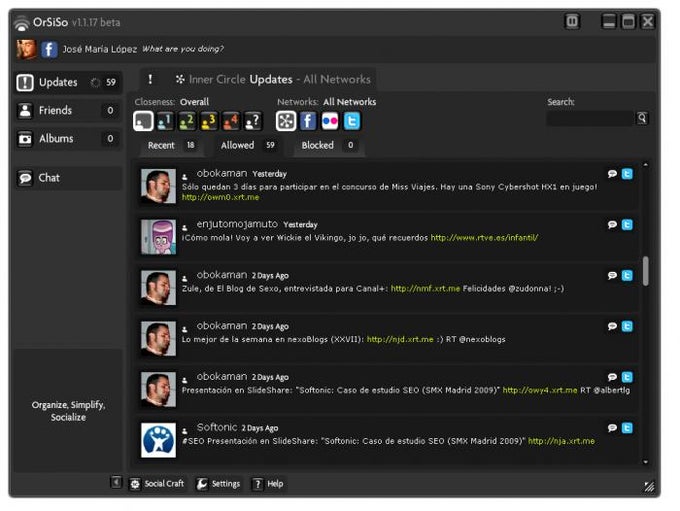Click the exclamation mark alert icon
The image size is (680, 511).
tap(150, 79)
